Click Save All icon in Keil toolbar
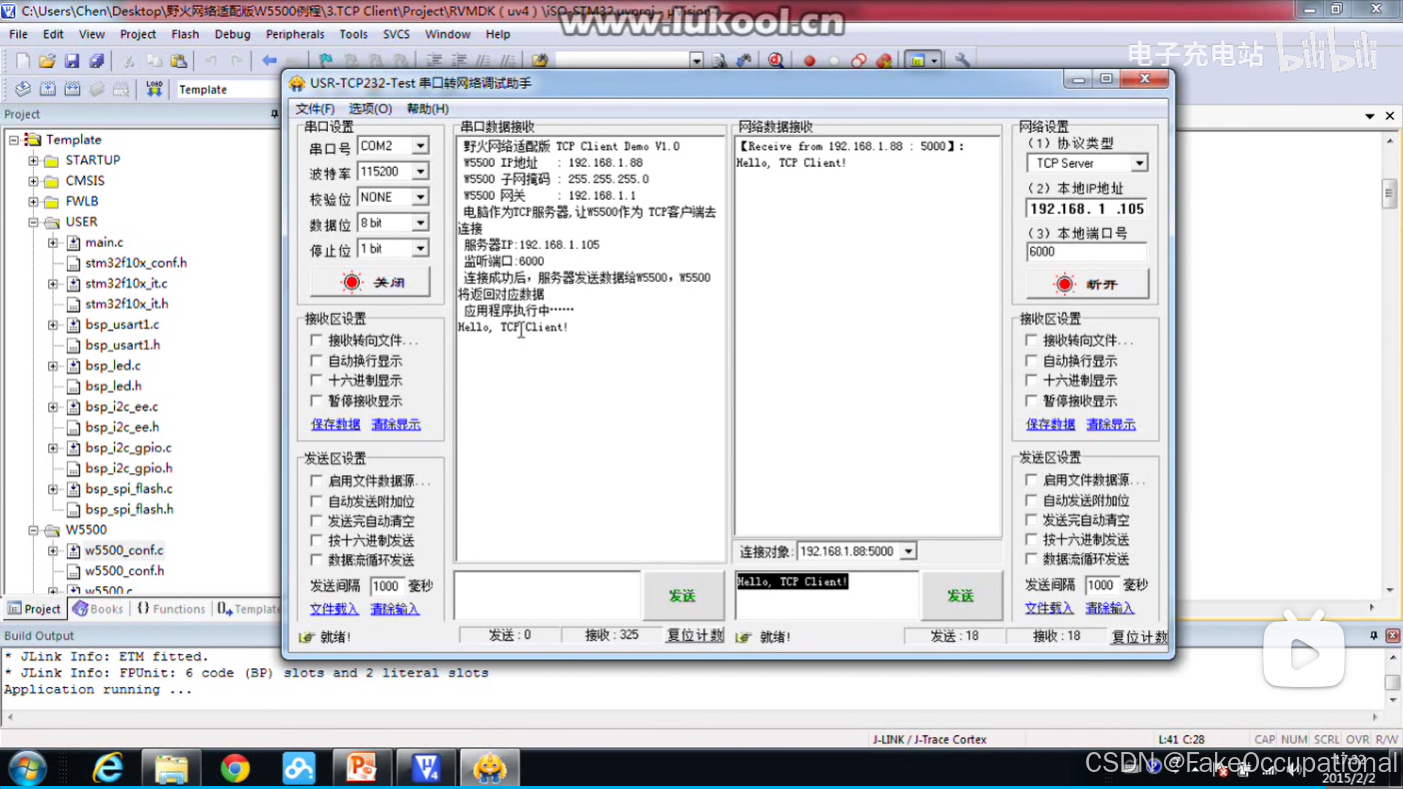 point(96,61)
